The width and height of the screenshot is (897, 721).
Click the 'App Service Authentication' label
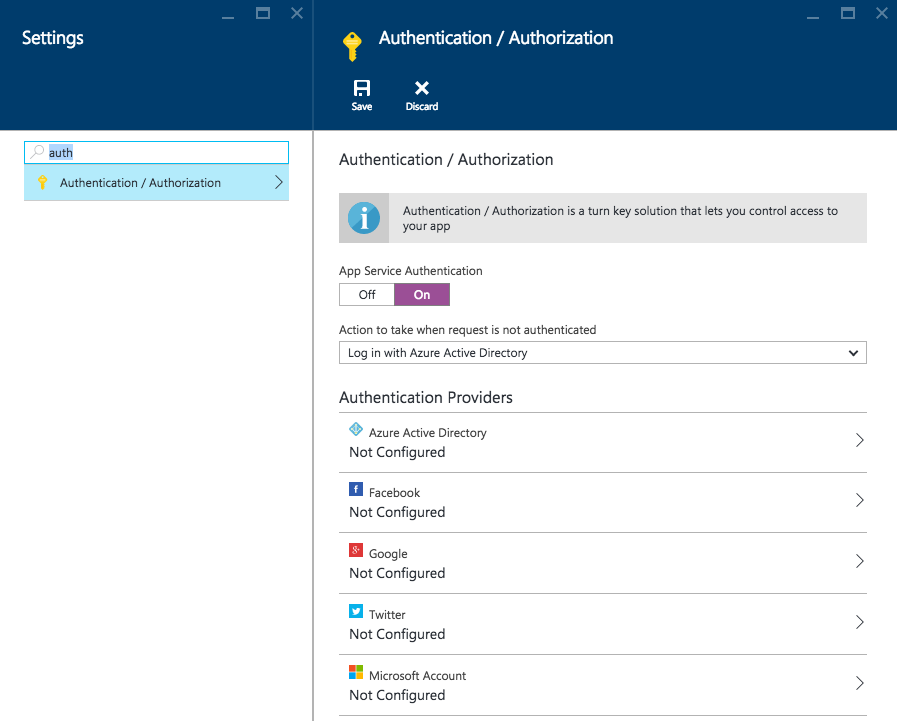pyautogui.click(x=410, y=271)
